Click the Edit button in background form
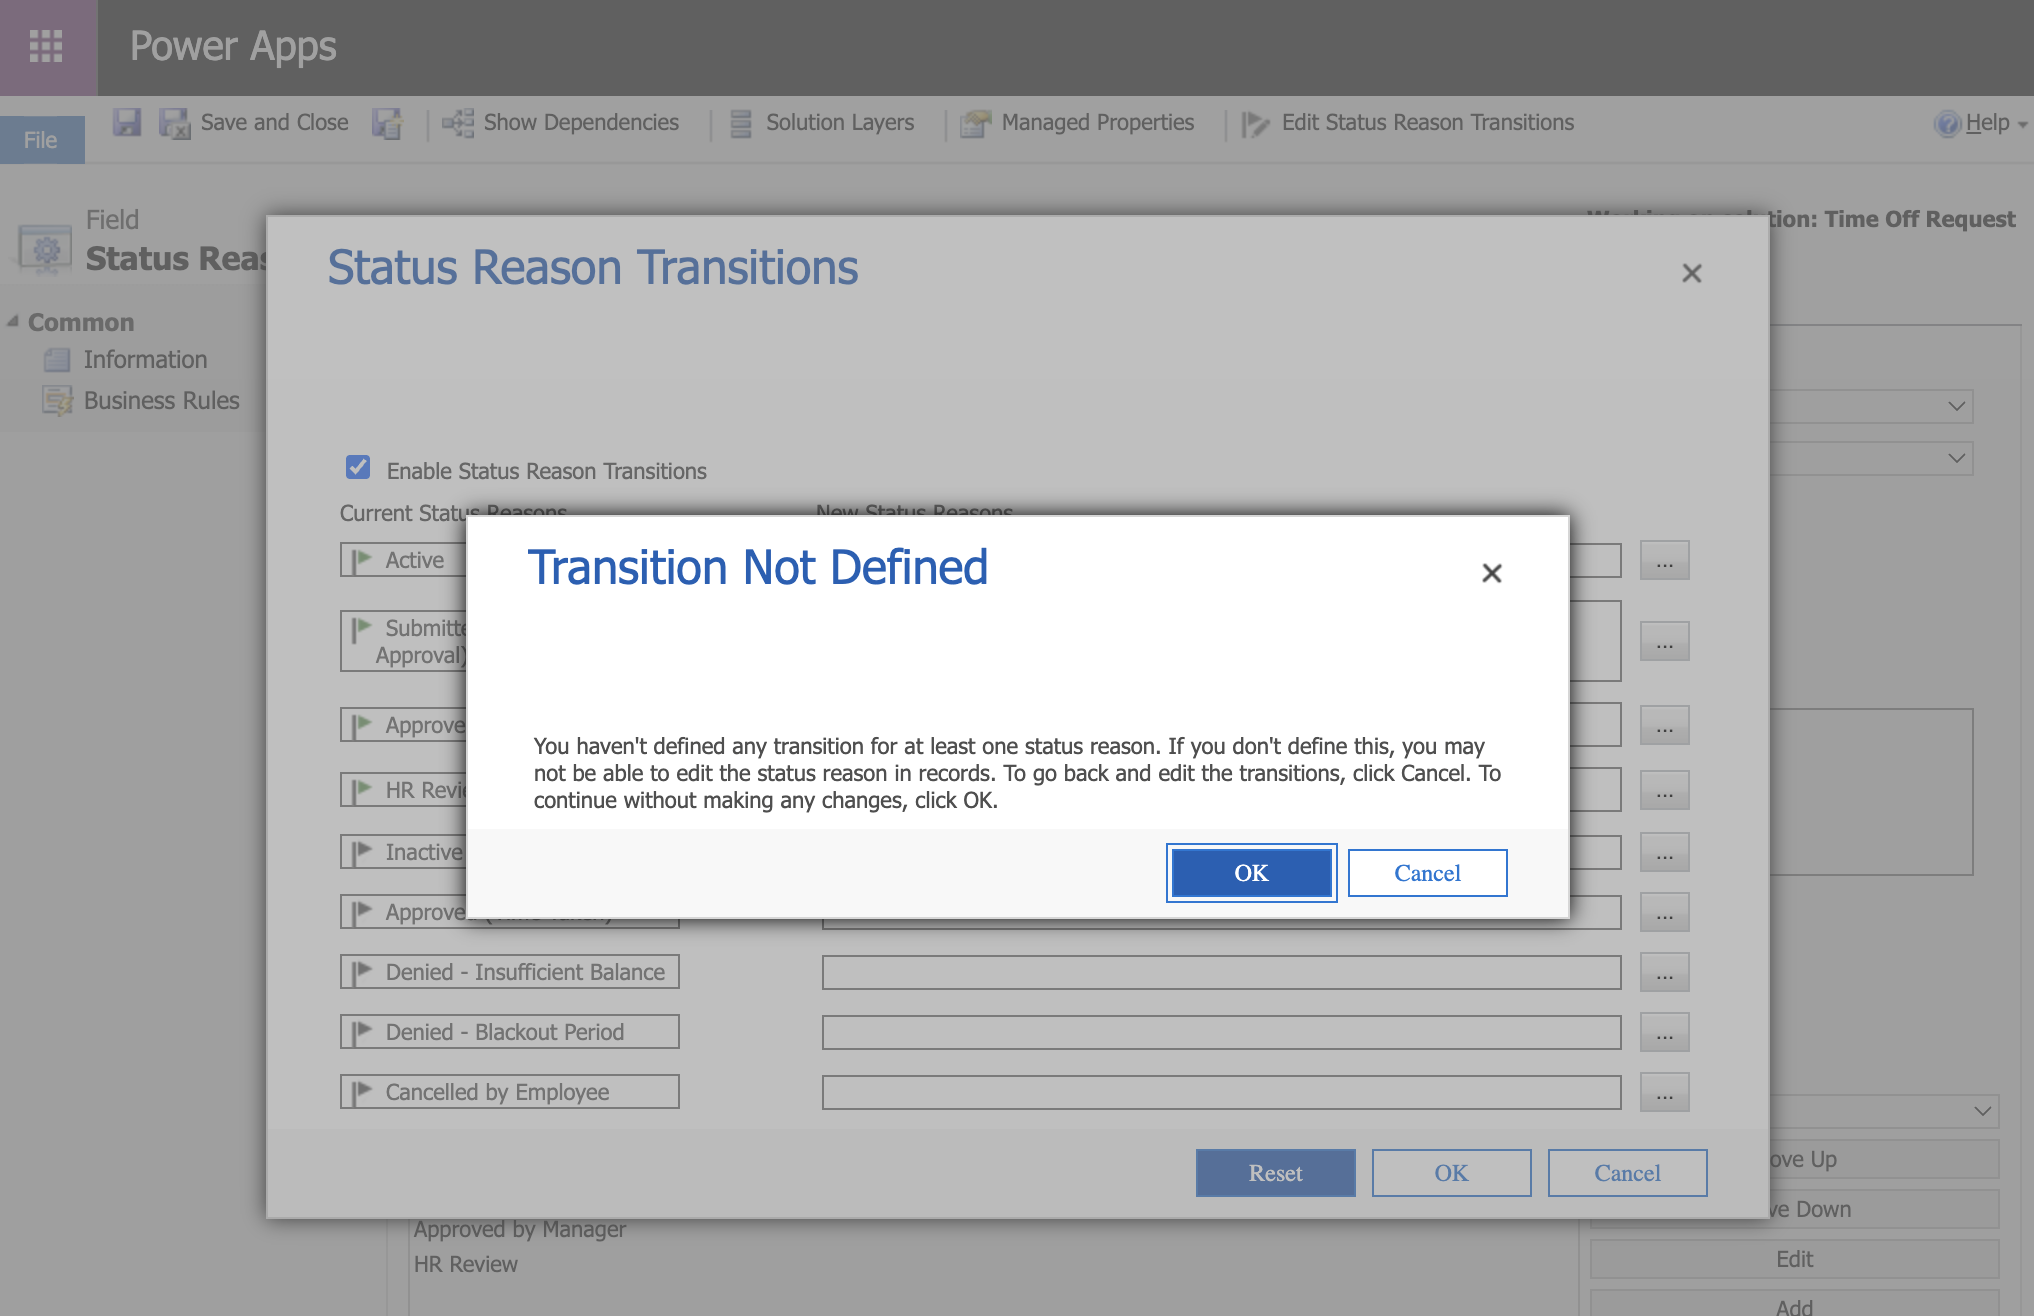Screen dimensions: 2034x1316 coord(1794,1260)
